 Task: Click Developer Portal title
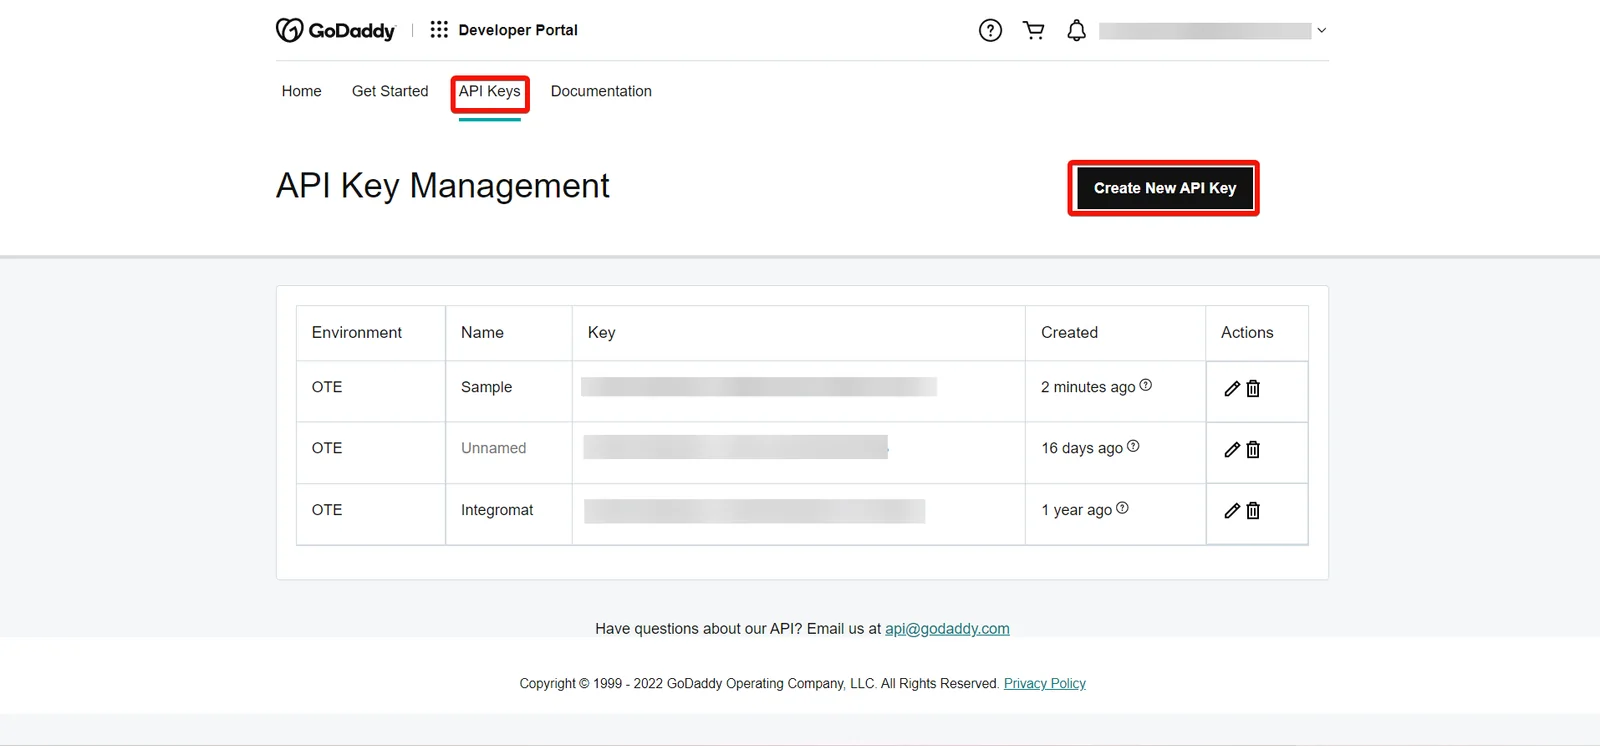tap(518, 30)
